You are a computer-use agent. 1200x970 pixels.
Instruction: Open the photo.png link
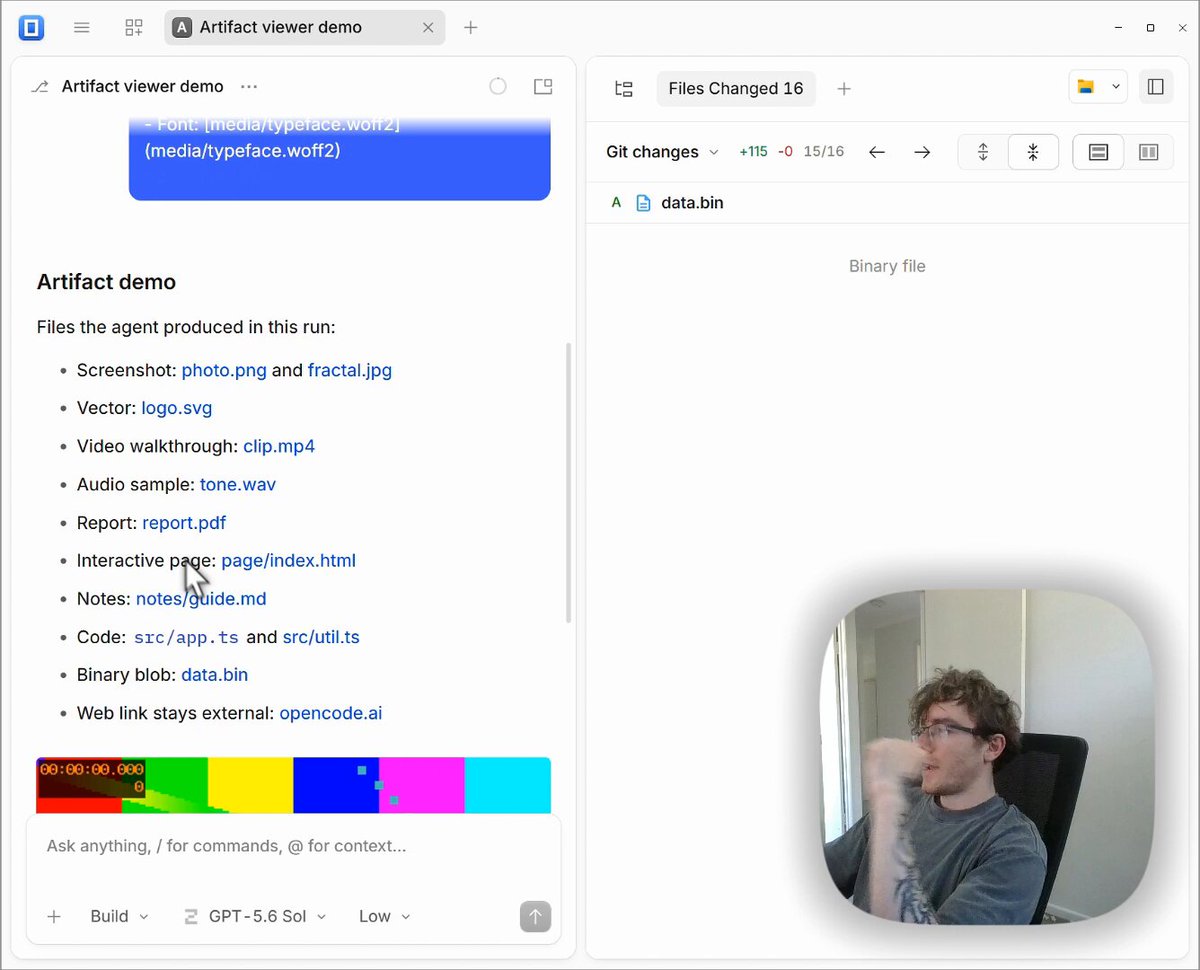[224, 371]
